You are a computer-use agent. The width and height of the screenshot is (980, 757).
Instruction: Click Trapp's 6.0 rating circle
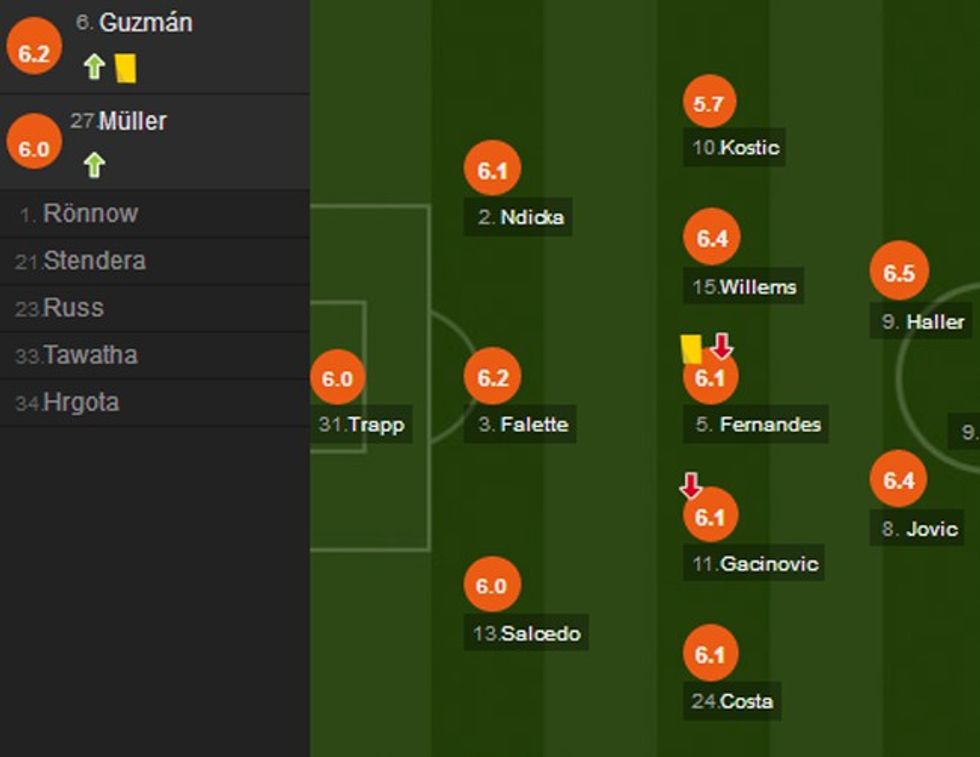click(x=337, y=379)
